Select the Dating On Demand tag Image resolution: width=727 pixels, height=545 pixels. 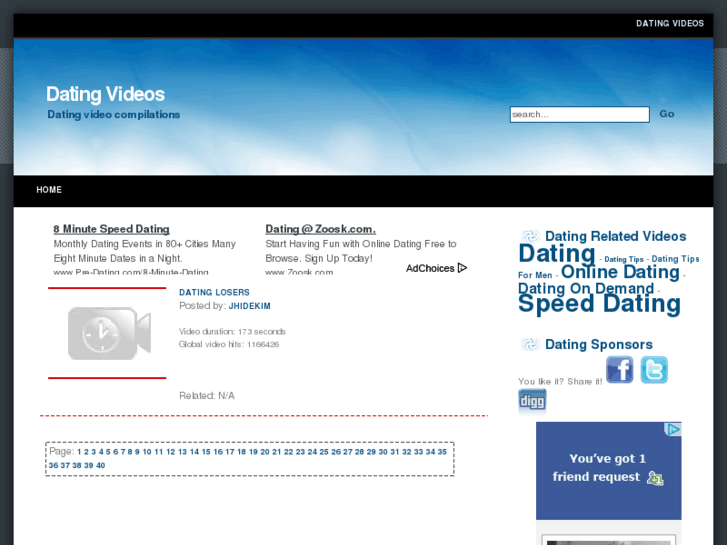click(586, 289)
